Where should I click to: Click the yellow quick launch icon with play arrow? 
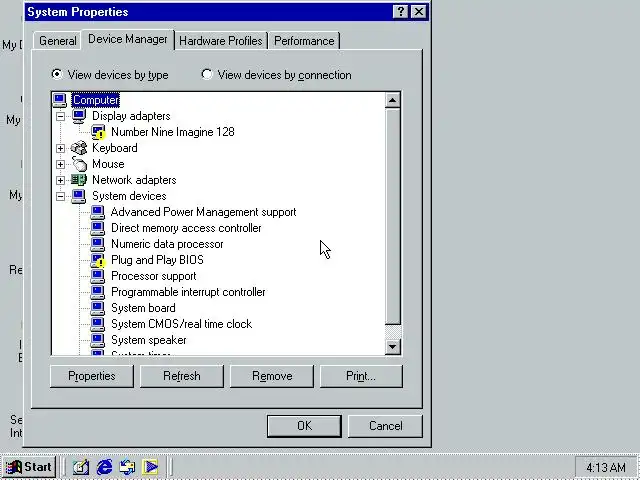pos(150,467)
